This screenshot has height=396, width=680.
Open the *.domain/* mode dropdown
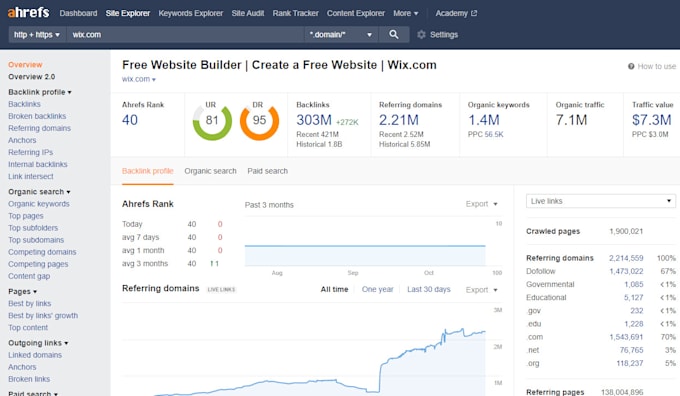click(x=340, y=34)
